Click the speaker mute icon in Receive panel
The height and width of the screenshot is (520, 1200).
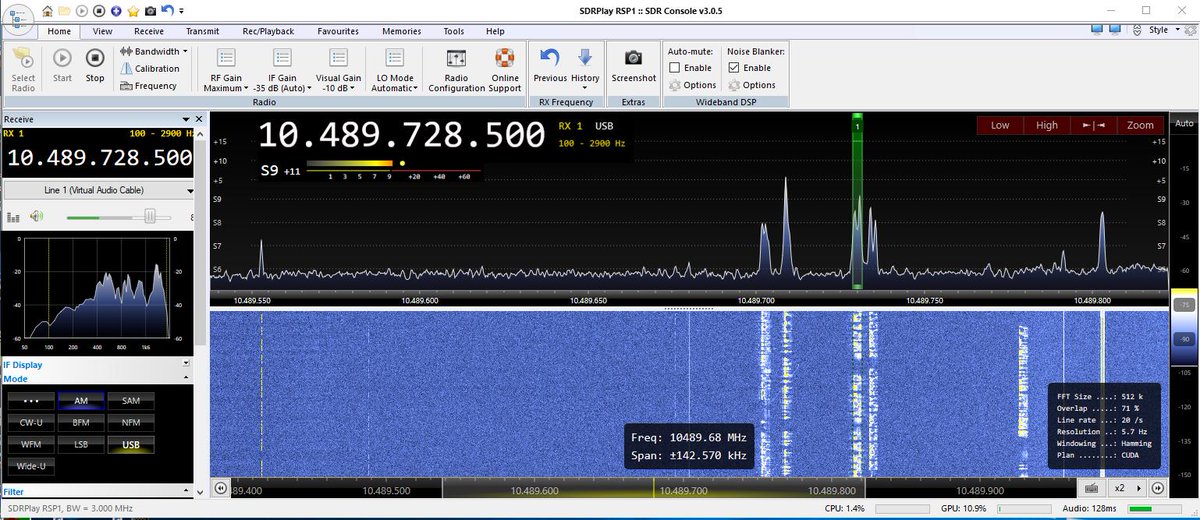[x=37, y=216]
